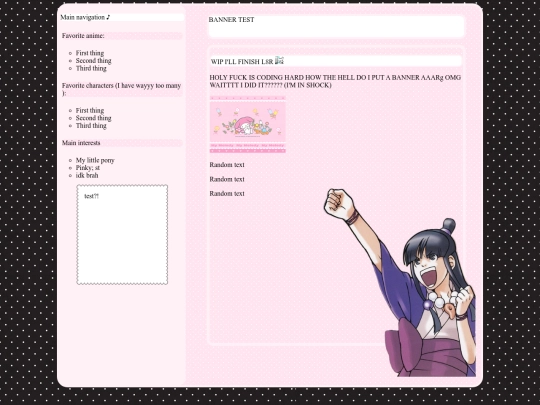Select the "My little pony" list item
This screenshot has width=540, height=405.
click(x=95, y=160)
